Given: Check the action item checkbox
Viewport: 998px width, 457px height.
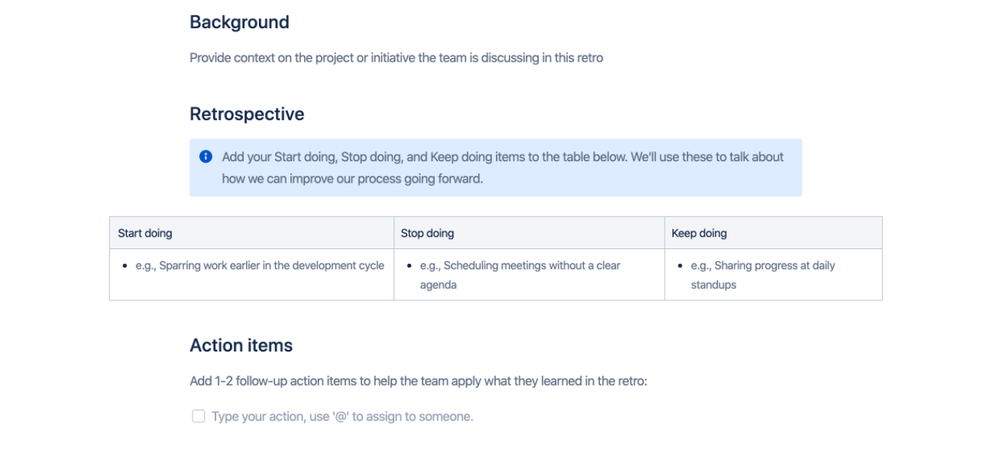Looking at the screenshot, I should (x=198, y=416).
